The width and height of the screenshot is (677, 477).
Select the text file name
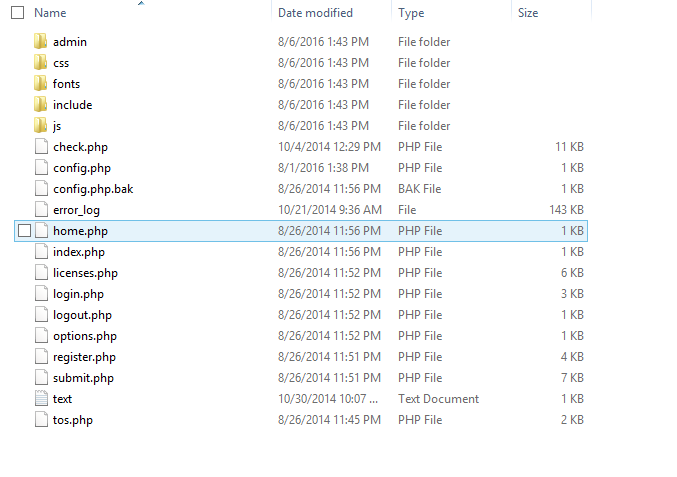(x=63, y=399)
